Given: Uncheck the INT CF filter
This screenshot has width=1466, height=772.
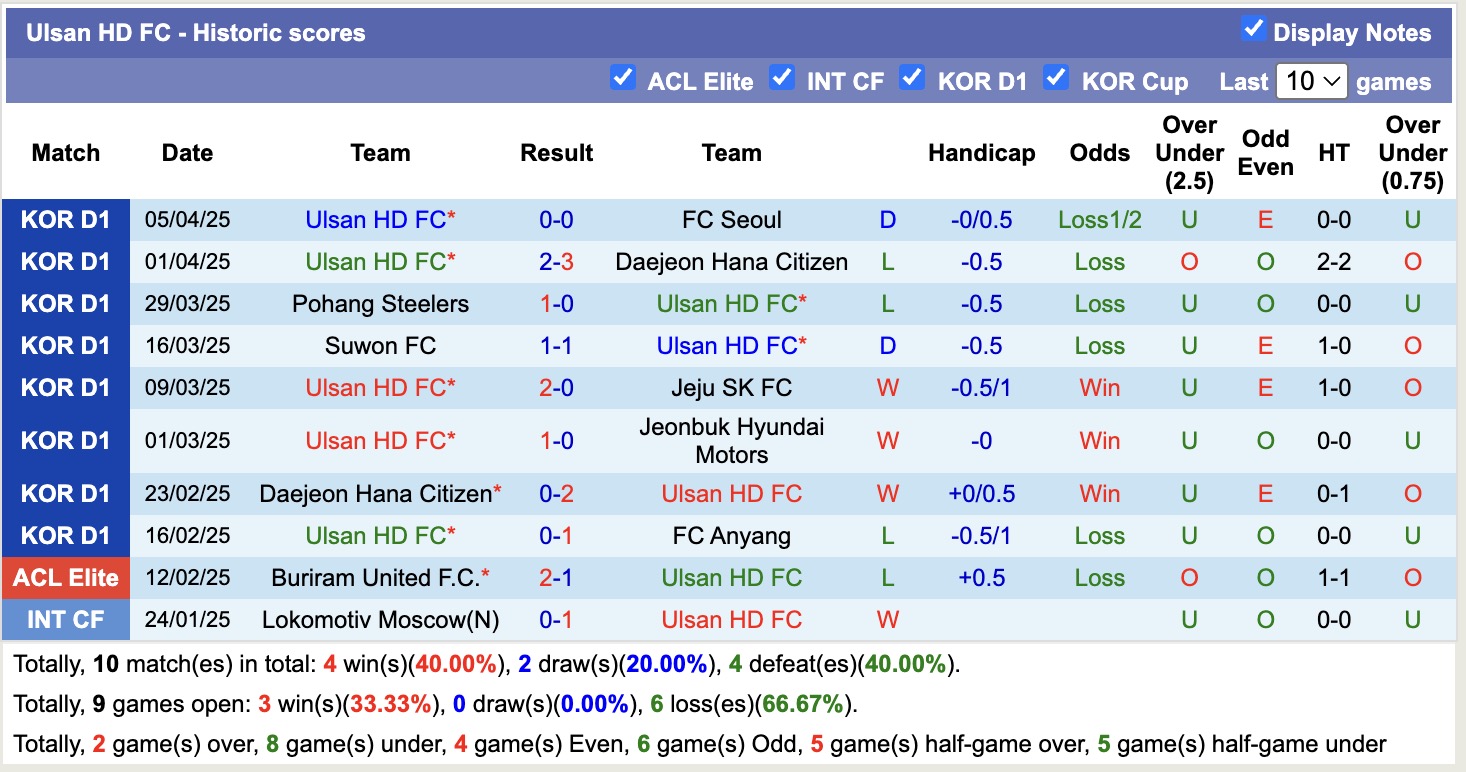Looking at the screenshot, I should 781,77.
